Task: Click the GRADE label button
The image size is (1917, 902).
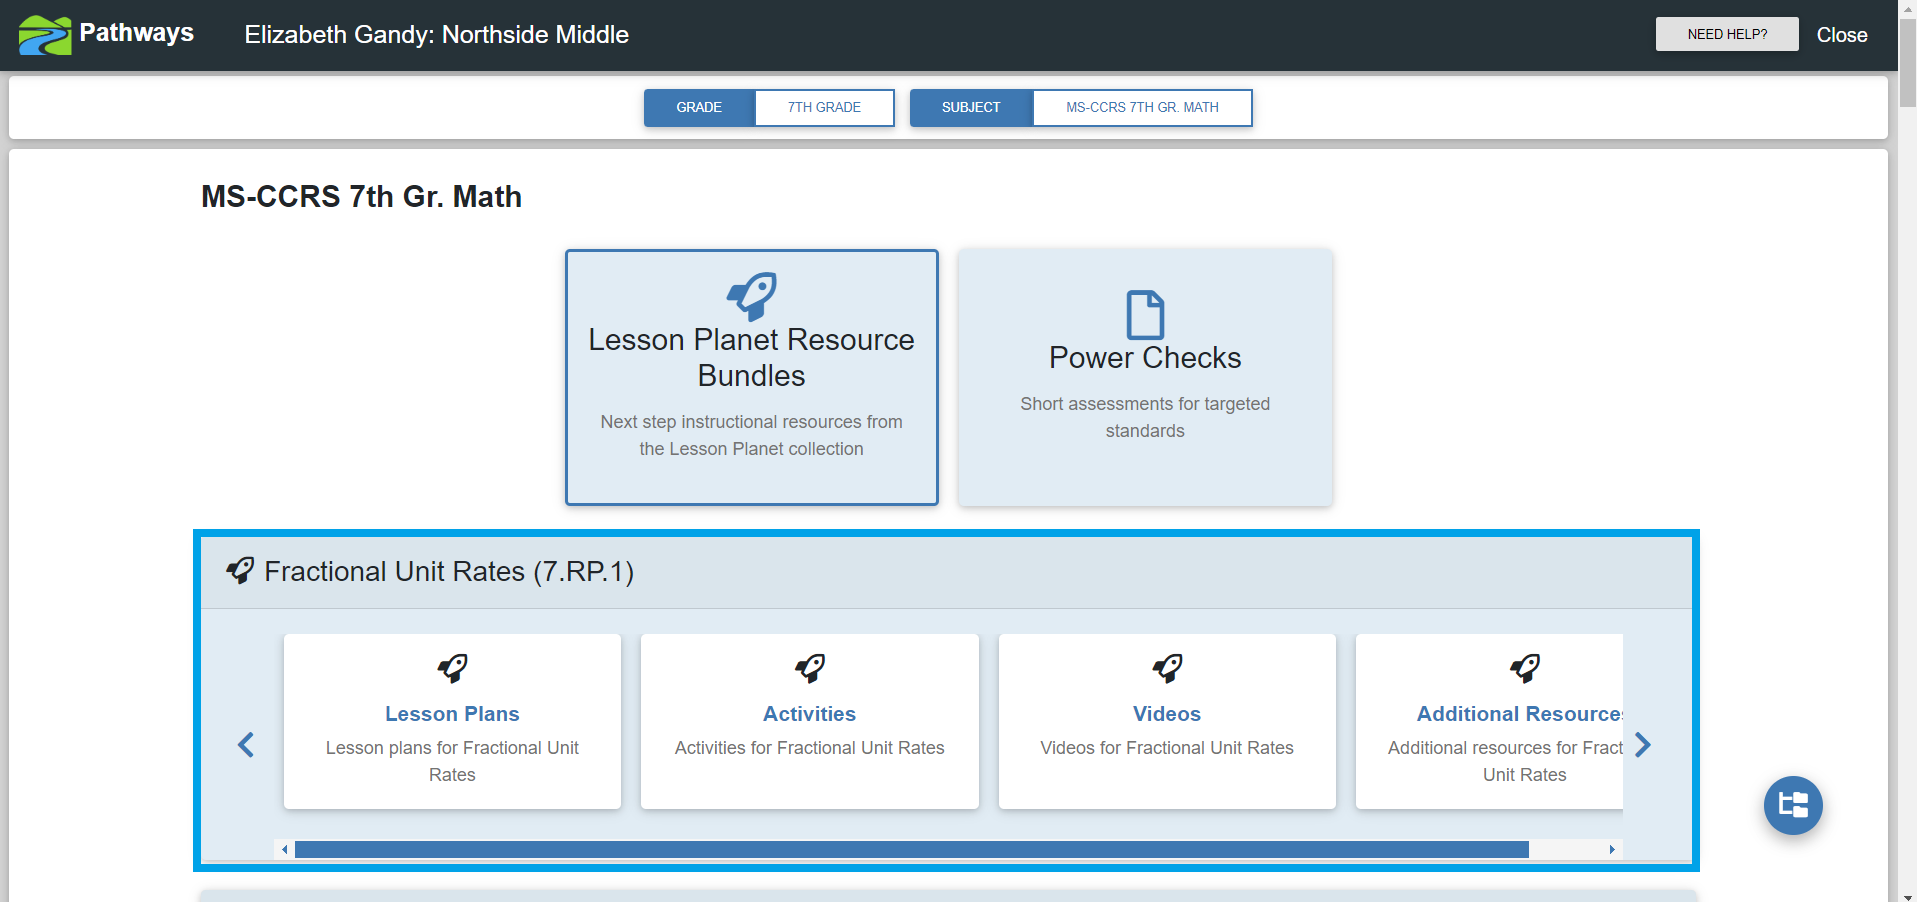Action: click(x=699, y=108)
